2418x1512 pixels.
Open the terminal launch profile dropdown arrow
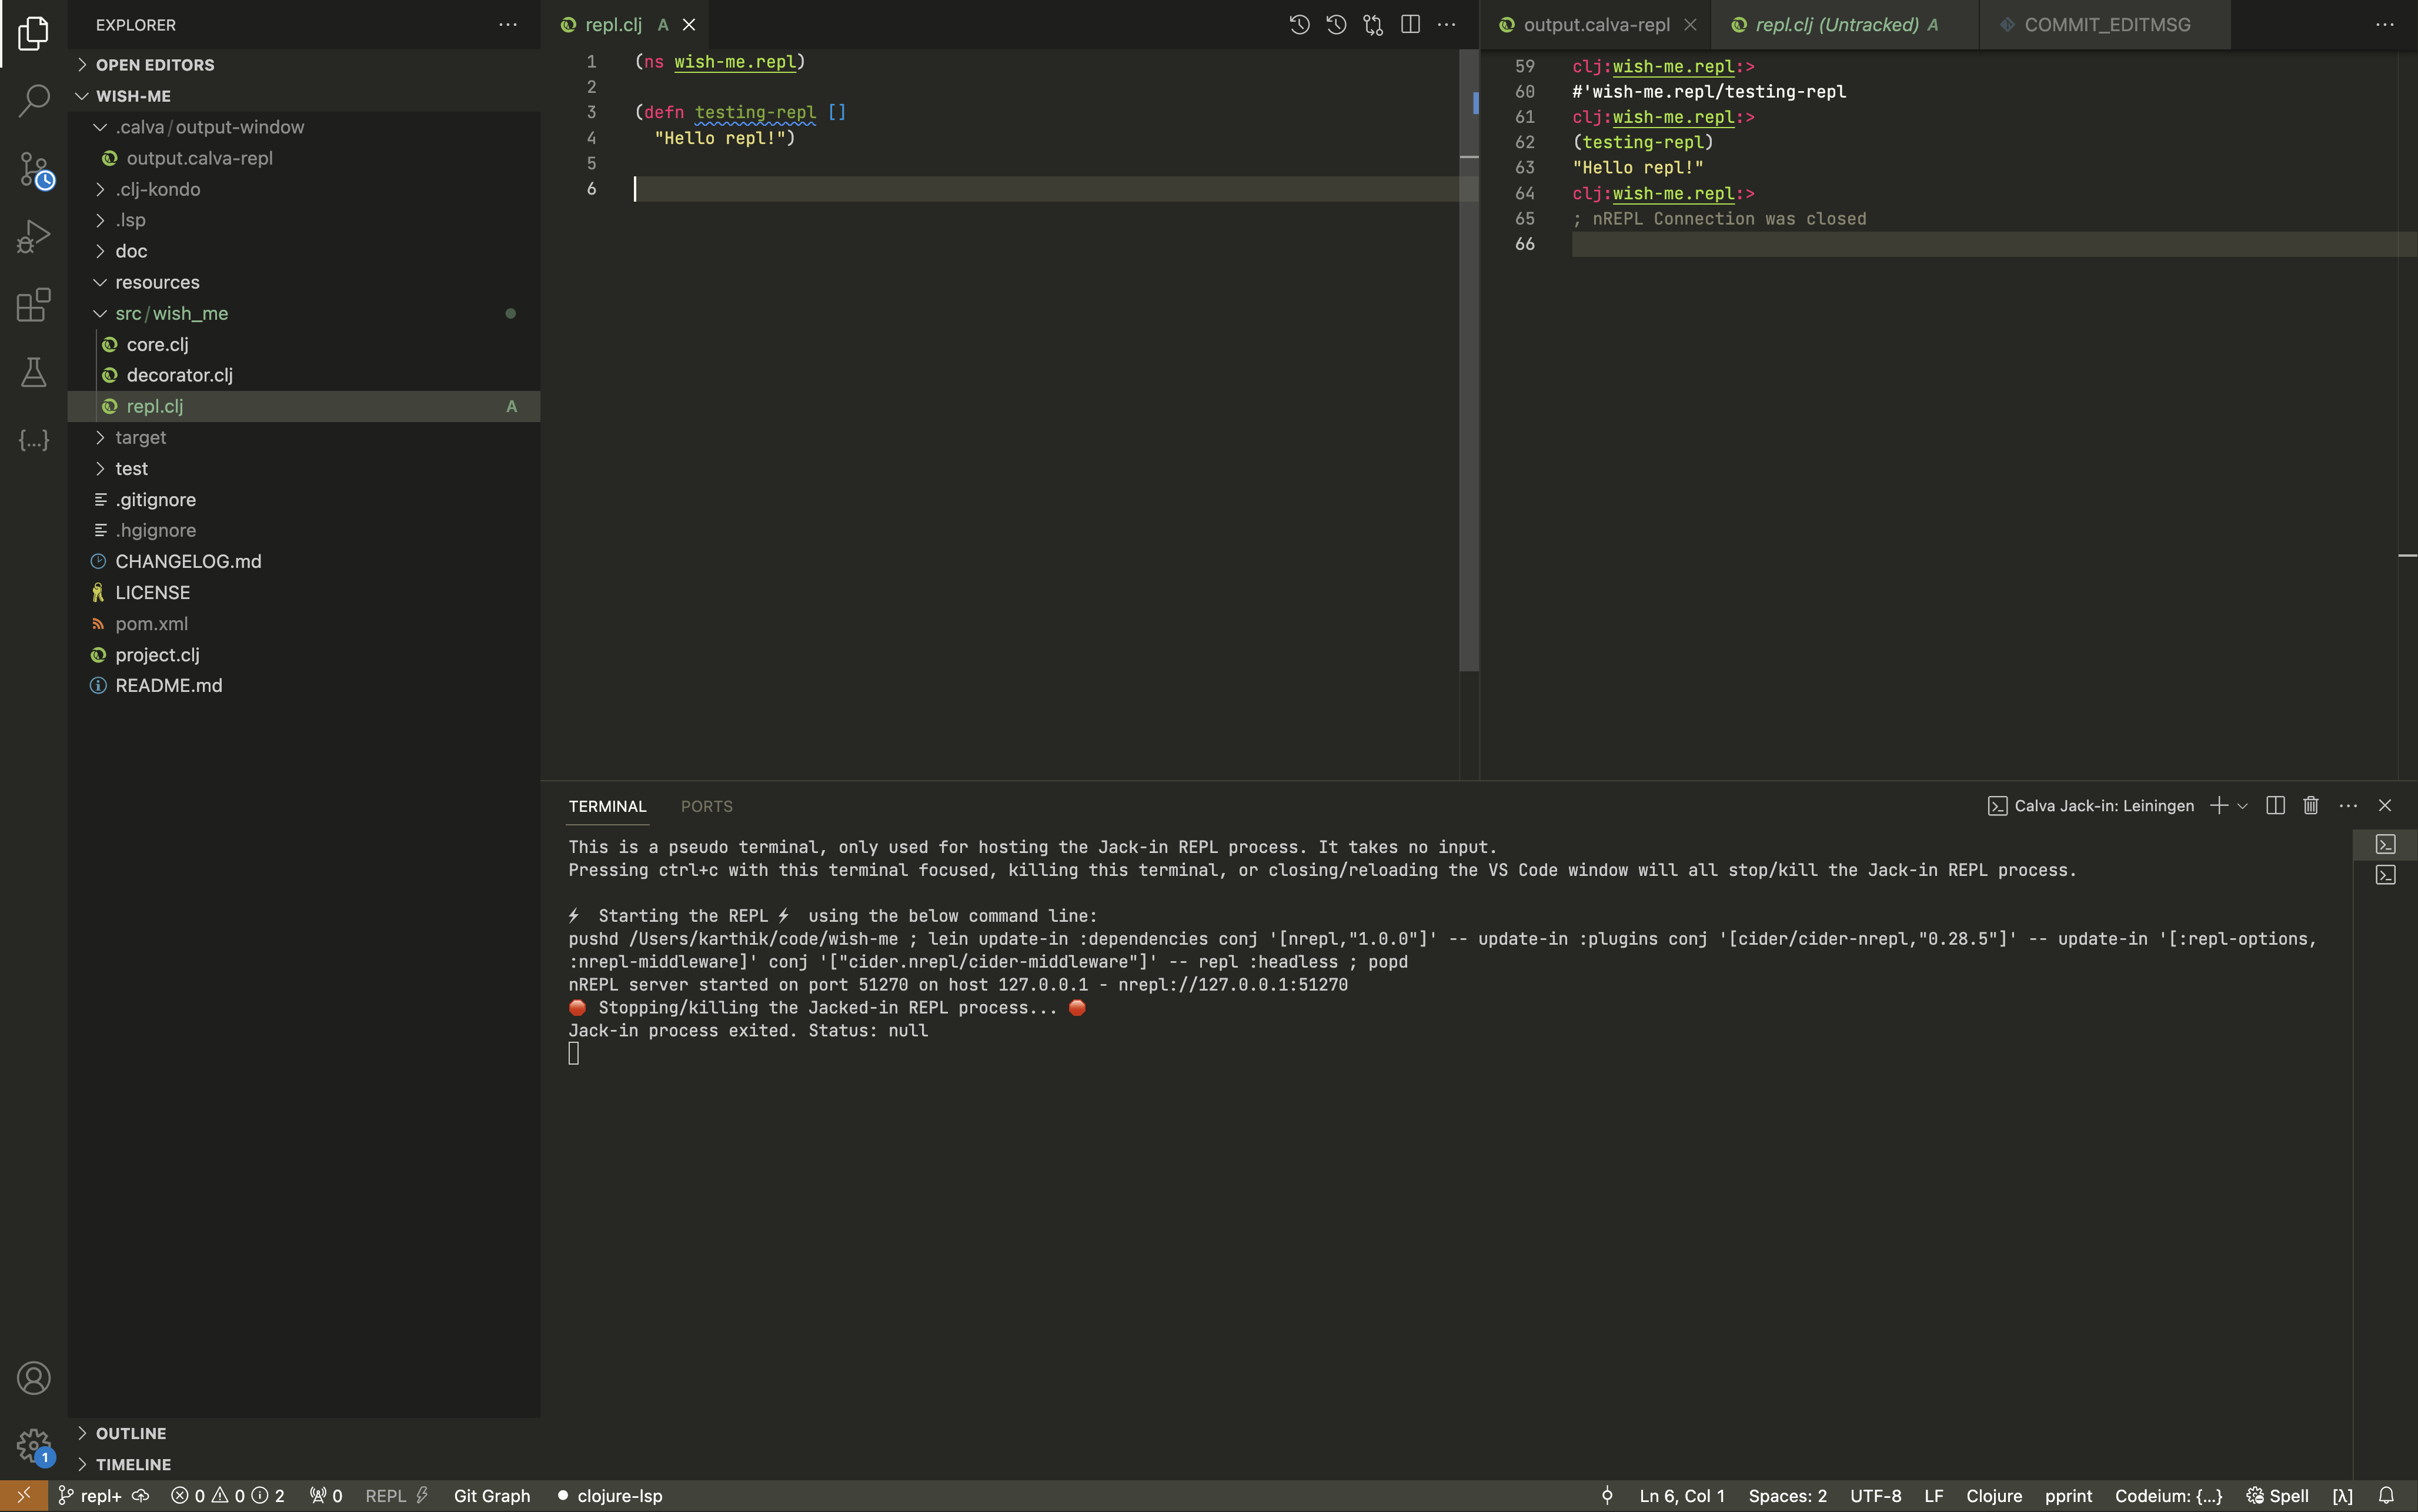click(x=2243, y=806)
